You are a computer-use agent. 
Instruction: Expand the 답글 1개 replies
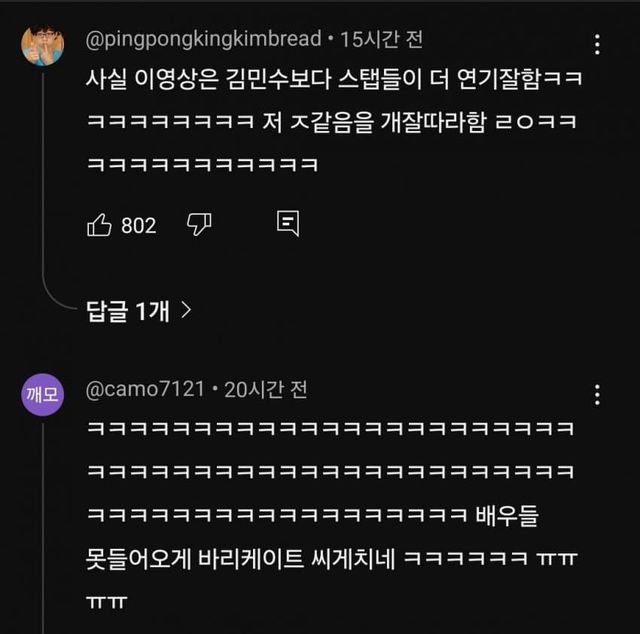(128, 311)
